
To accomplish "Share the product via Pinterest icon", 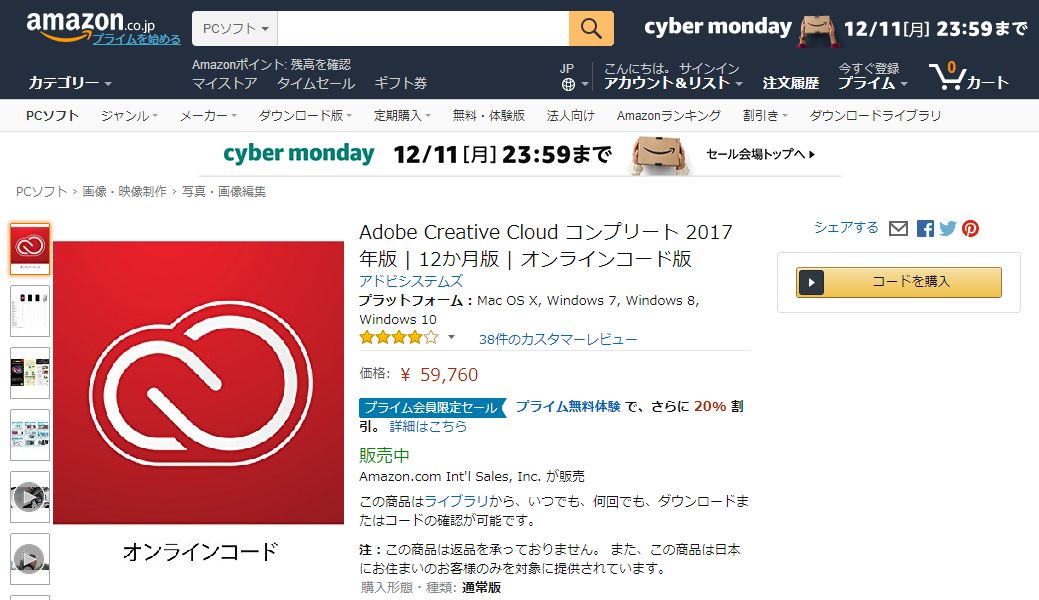I will (969, 228).
